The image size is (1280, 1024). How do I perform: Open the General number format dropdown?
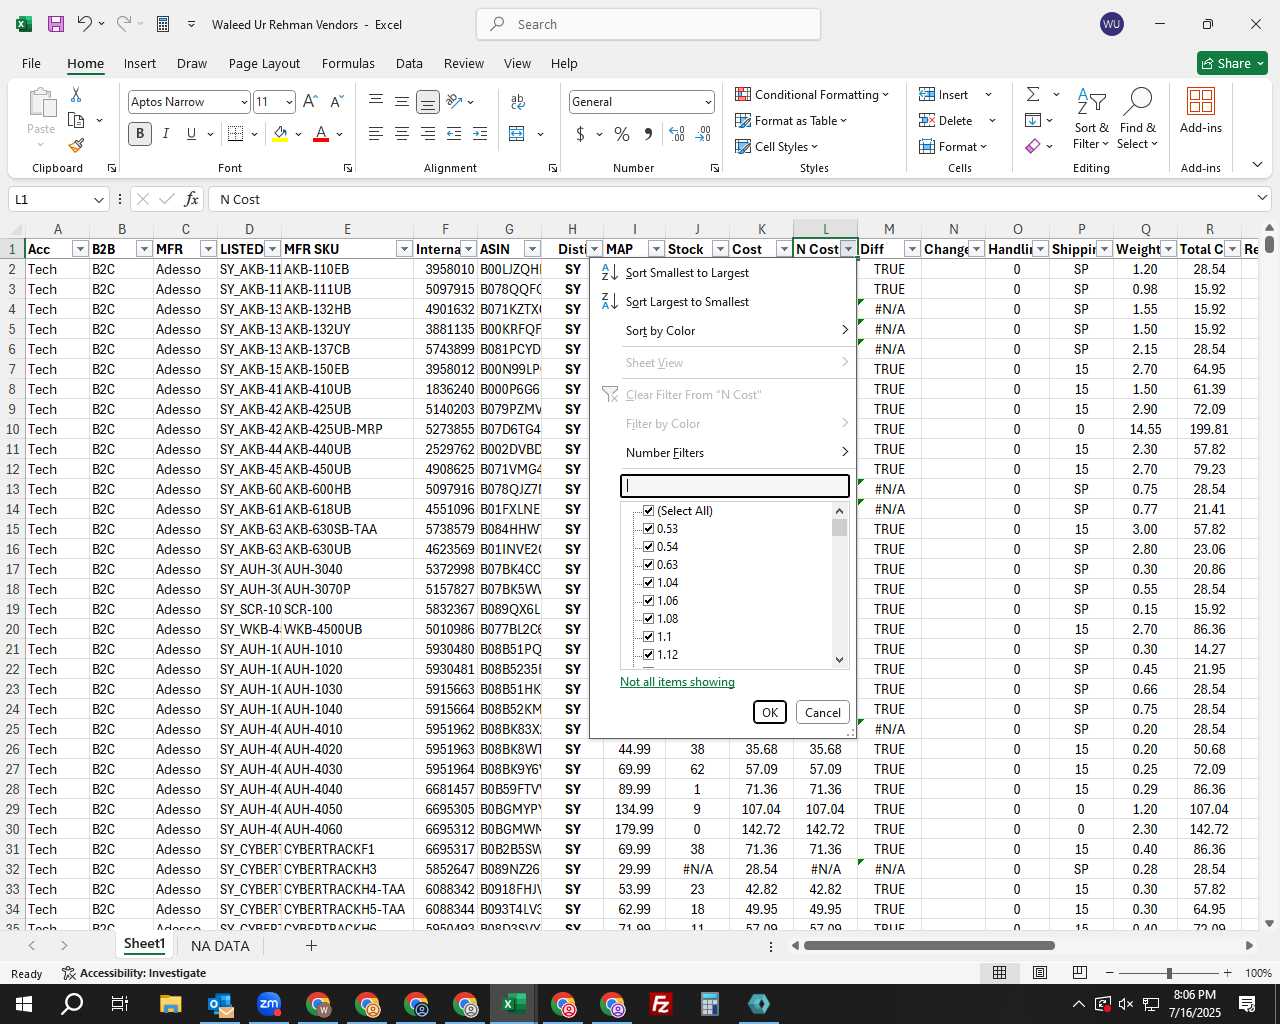click(x=708, y=102)
